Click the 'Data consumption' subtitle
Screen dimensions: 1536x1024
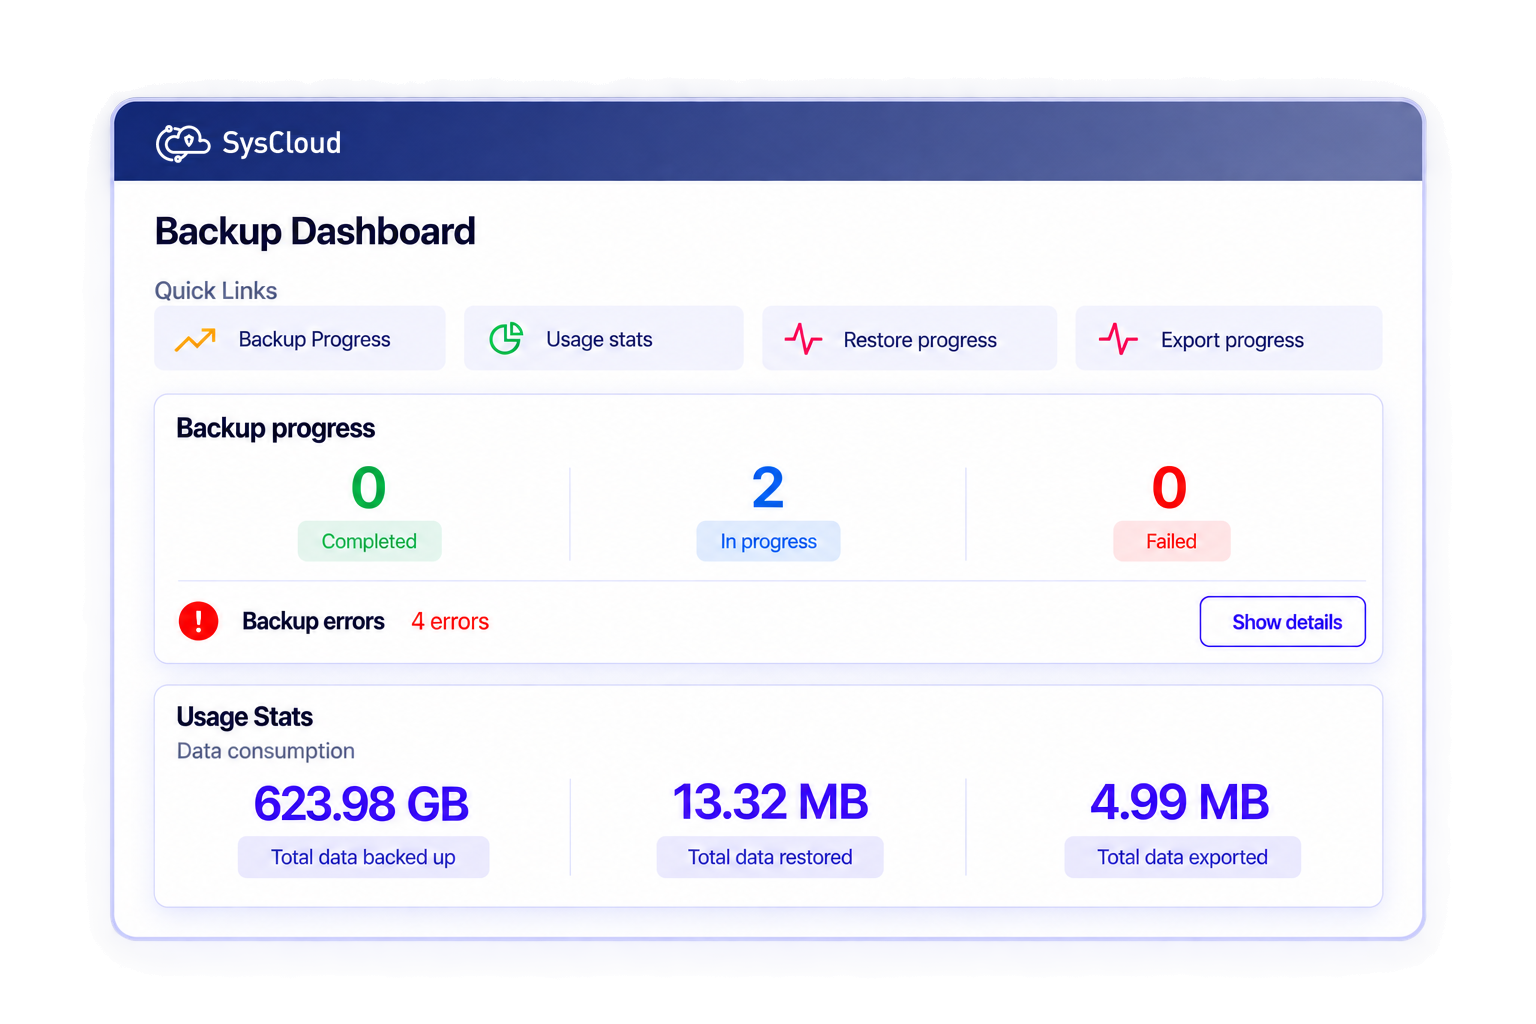pos(266,751)
